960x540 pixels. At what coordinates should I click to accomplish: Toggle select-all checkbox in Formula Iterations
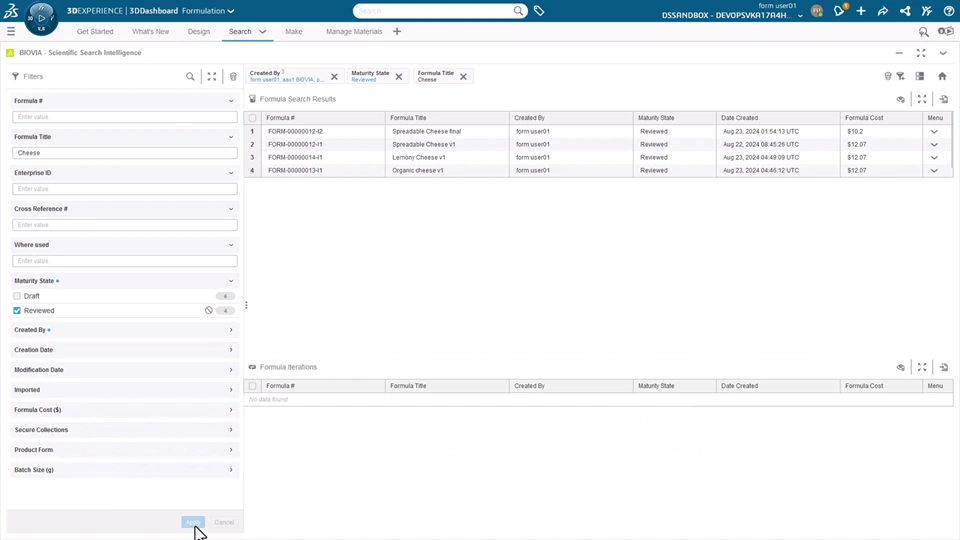click(252, 386)
